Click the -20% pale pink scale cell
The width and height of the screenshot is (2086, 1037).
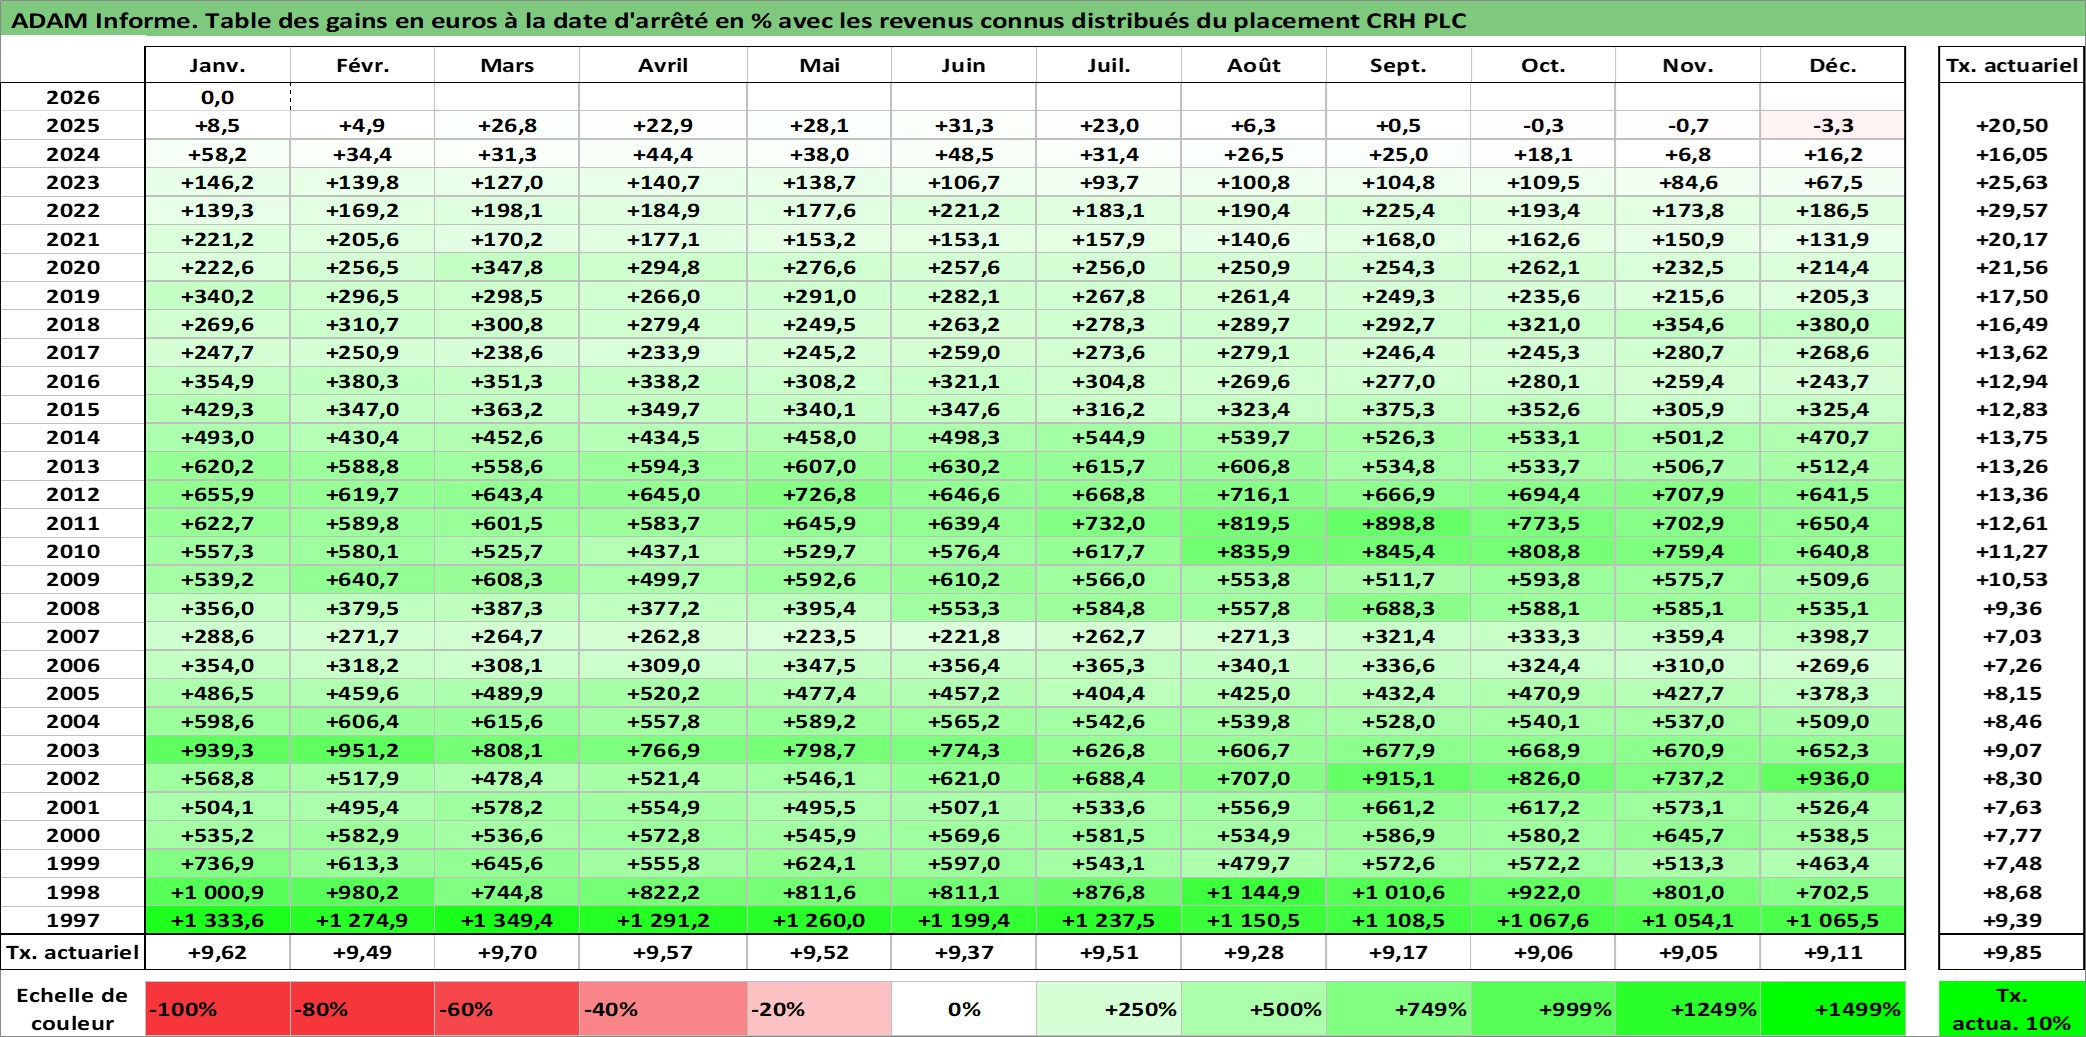point(819,1009)
